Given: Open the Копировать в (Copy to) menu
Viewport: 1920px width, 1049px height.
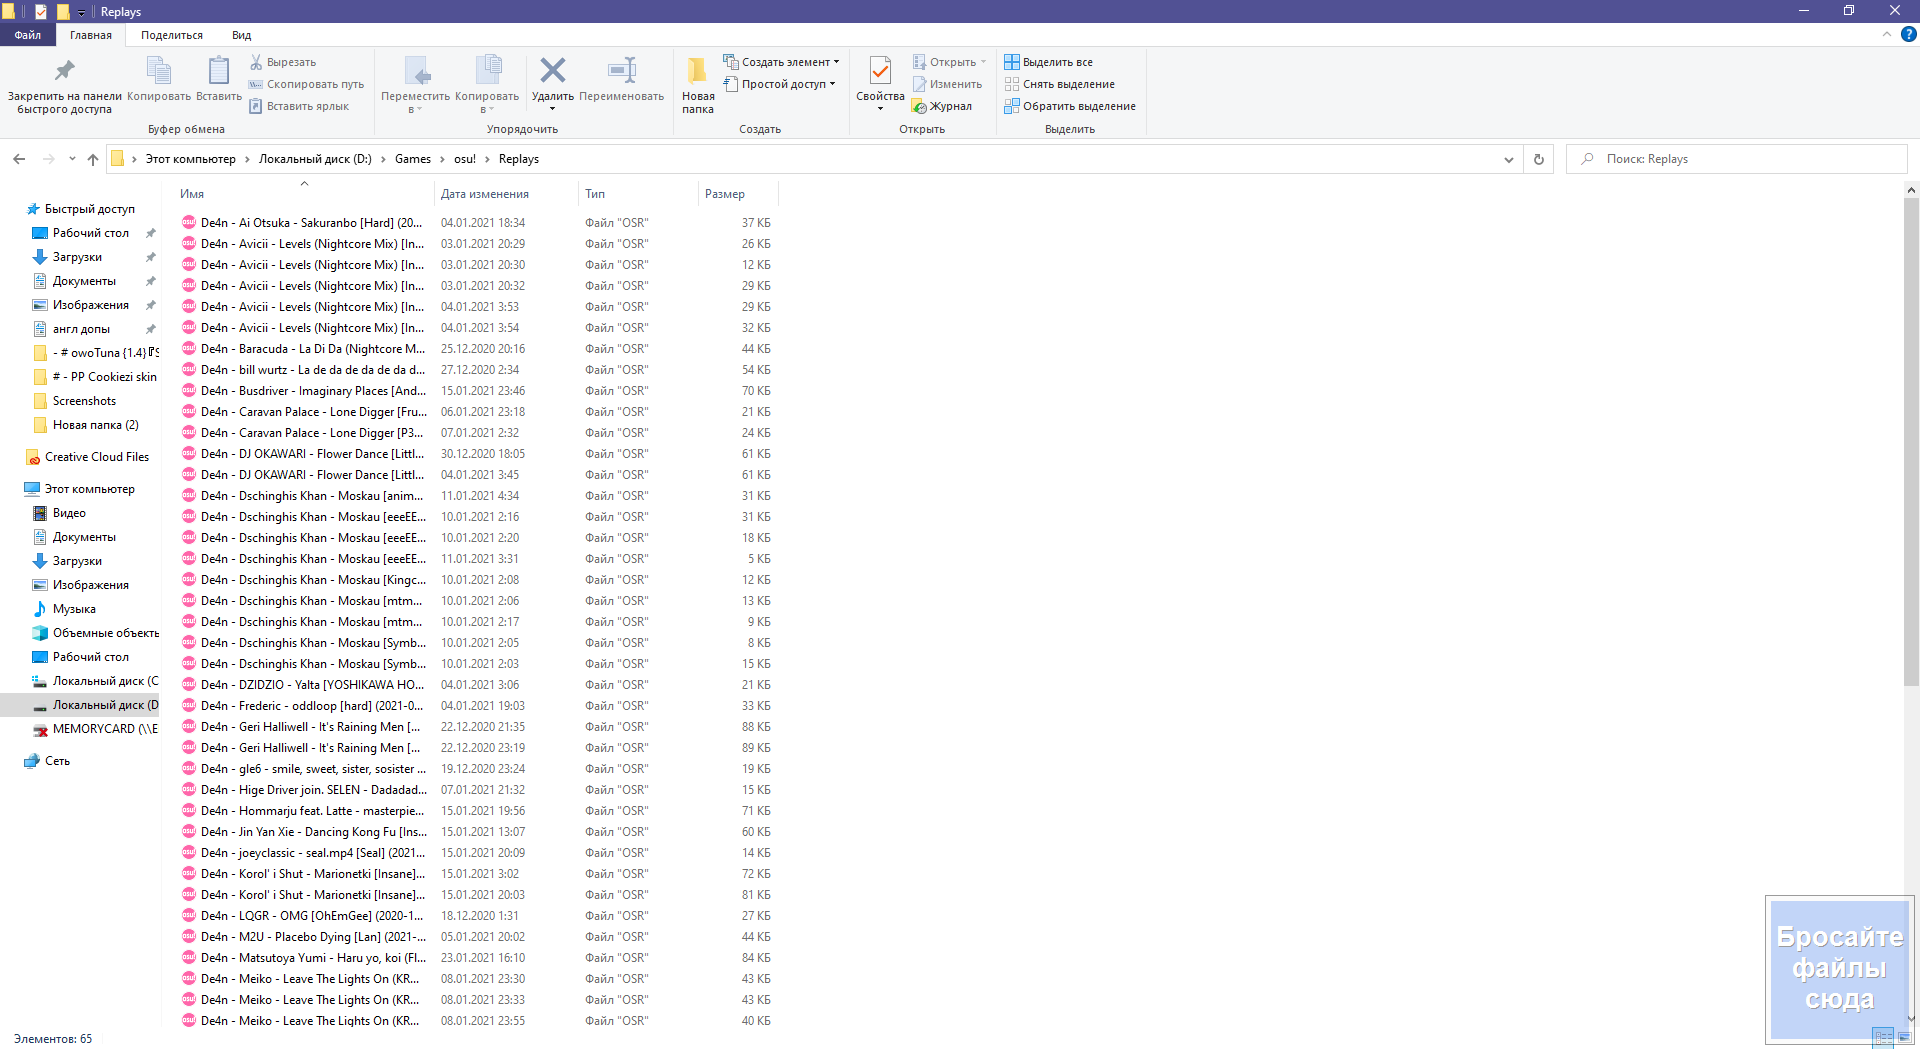Looking at the screenshot, I should pyautogui.click(x=487, y=84).
